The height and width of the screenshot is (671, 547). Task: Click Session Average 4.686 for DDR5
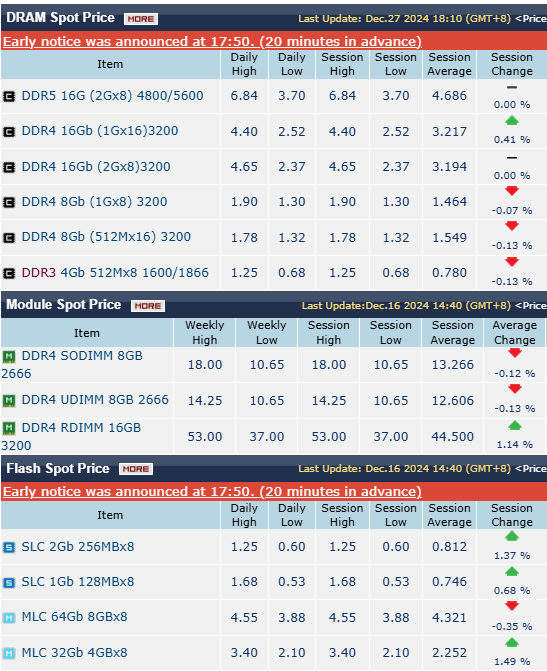tap(449, 95)
